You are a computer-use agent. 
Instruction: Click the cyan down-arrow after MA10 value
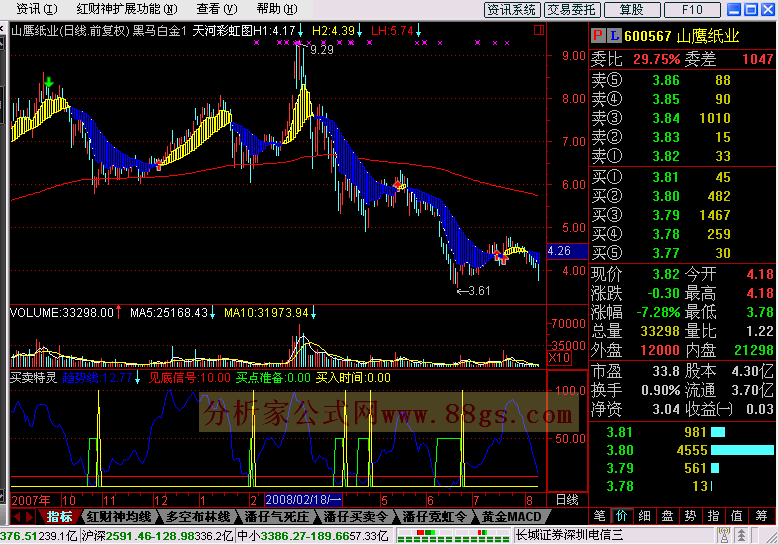click(x=313, y=313)
